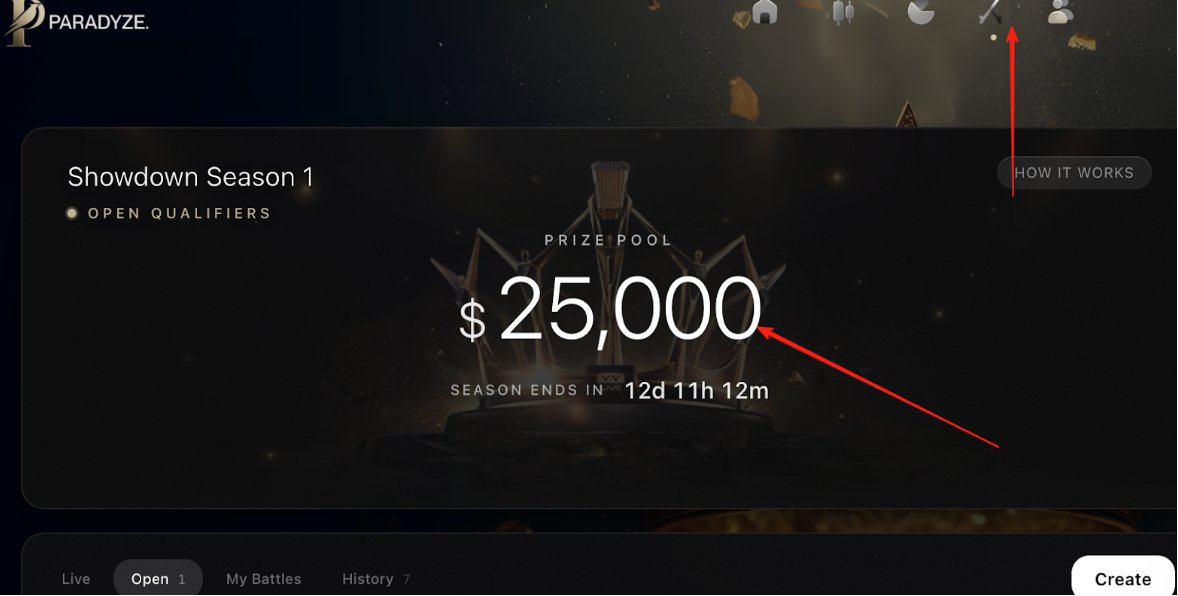The height and width of the screenshot is (596, 1178).
Task: Open the Home page icon
Action: pyautogui.click(x=765, y=11)
